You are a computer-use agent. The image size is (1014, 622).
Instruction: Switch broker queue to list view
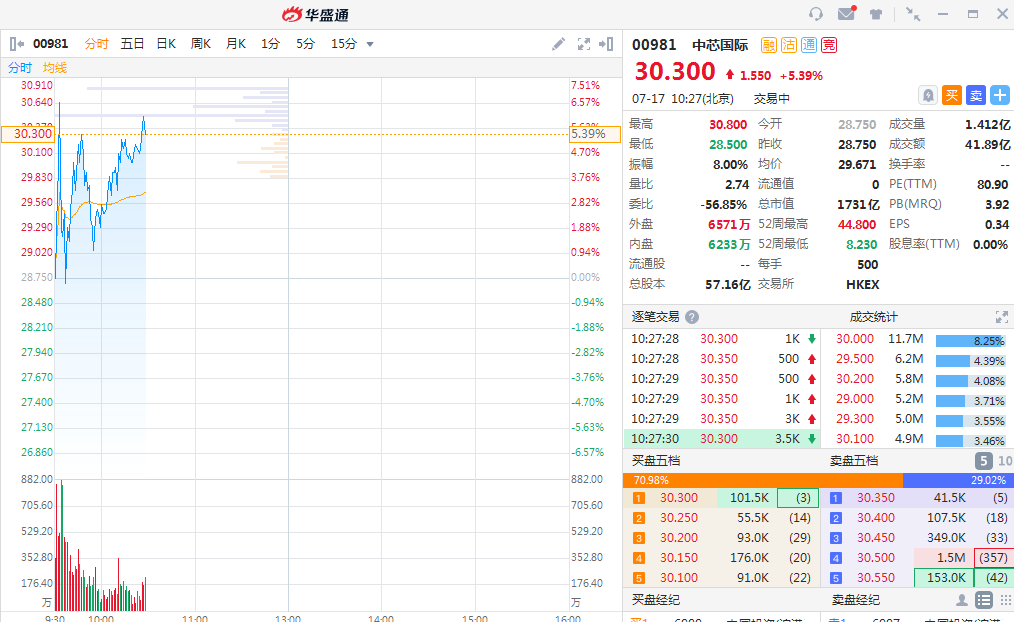click(983, 600)
